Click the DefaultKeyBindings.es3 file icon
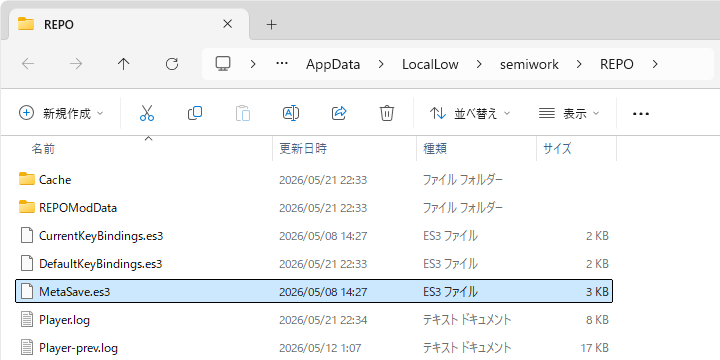720x360 pixels. coord(28,264)
